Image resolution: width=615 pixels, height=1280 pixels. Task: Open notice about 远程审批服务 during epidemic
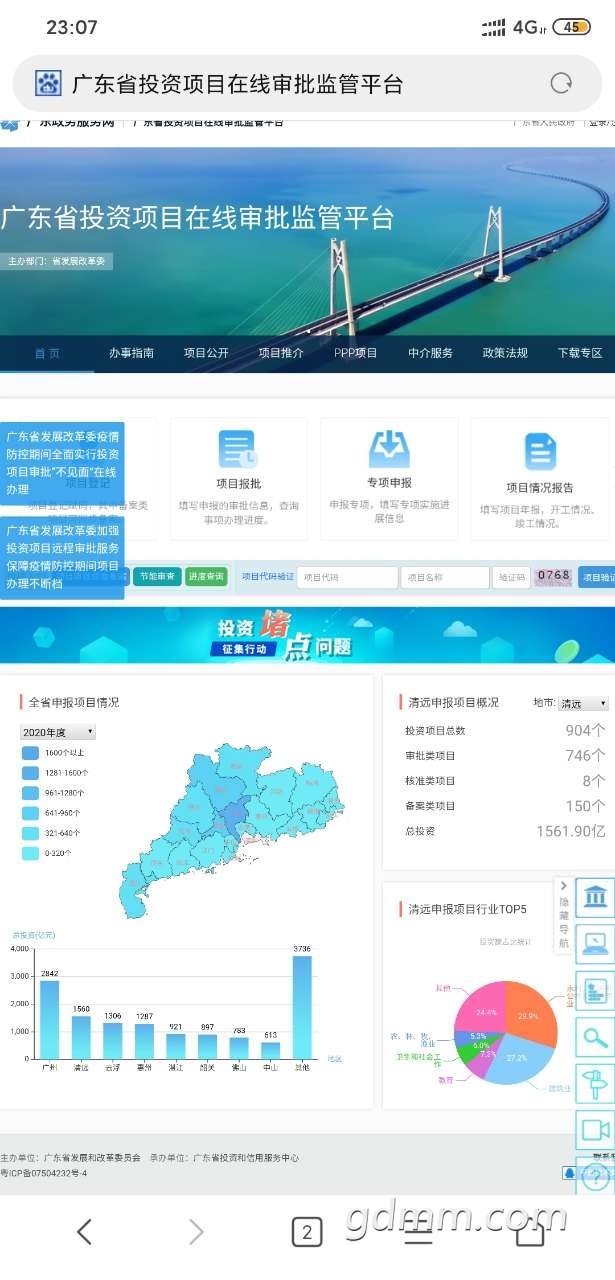[62, 557]
